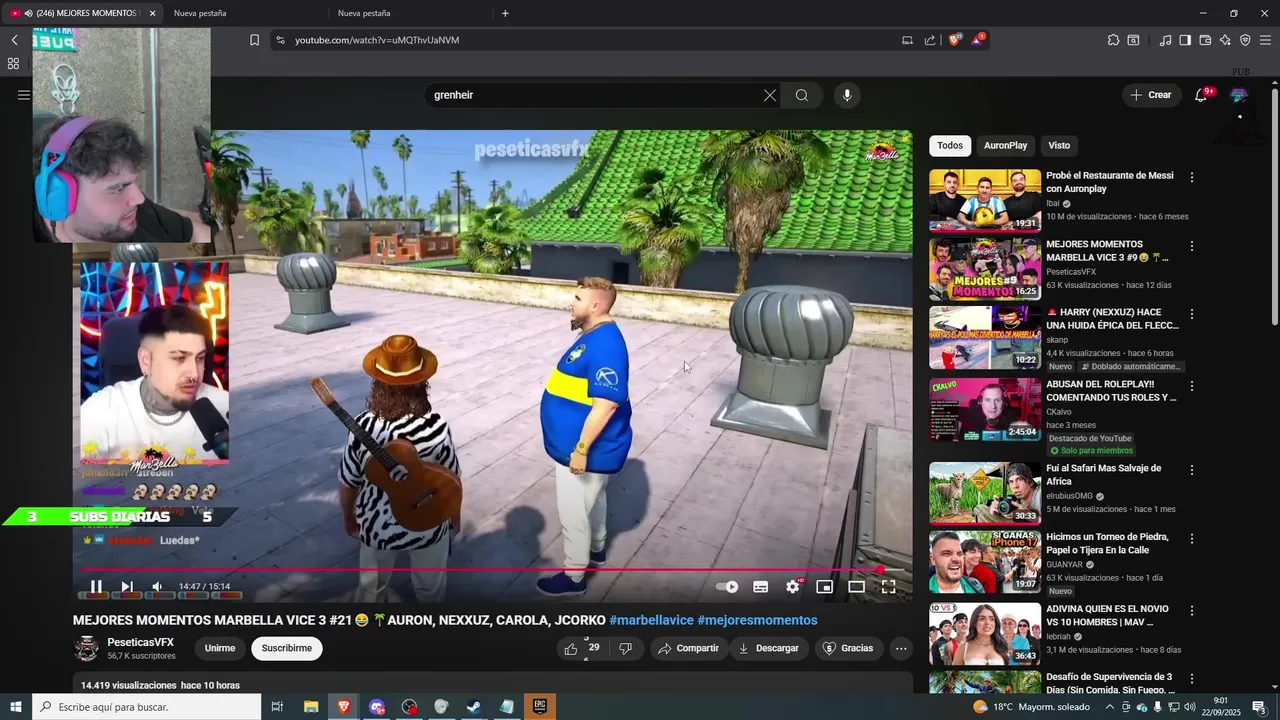1280x720 pixels.
Task: Close the MEJORES MOMENTOS browser tab
Action: pyautogui.click(x=152, y=13)
